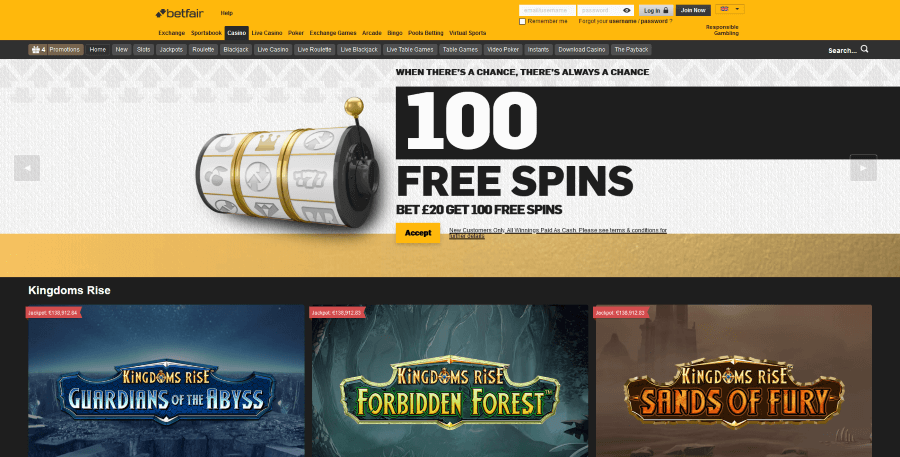Tick the Remember me checkbox
Image resolution: width=900 pixels, height=457 pixels.
pyautogui.click(x=522, y=21)
